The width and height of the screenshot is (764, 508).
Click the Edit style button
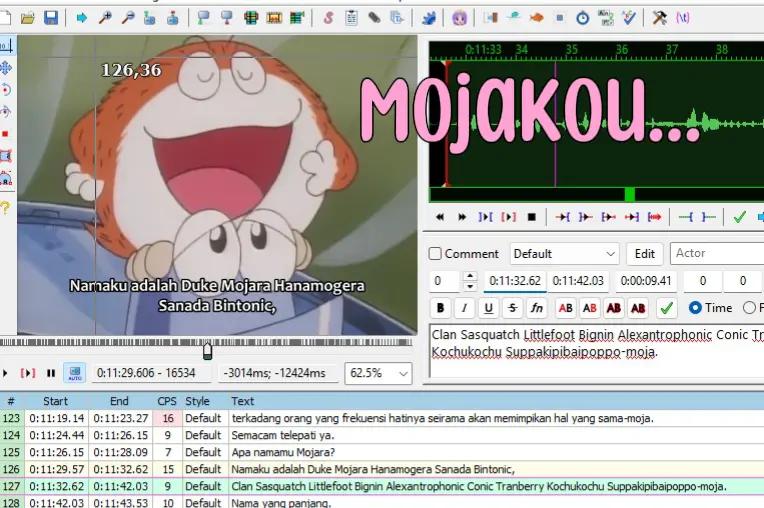645,254
